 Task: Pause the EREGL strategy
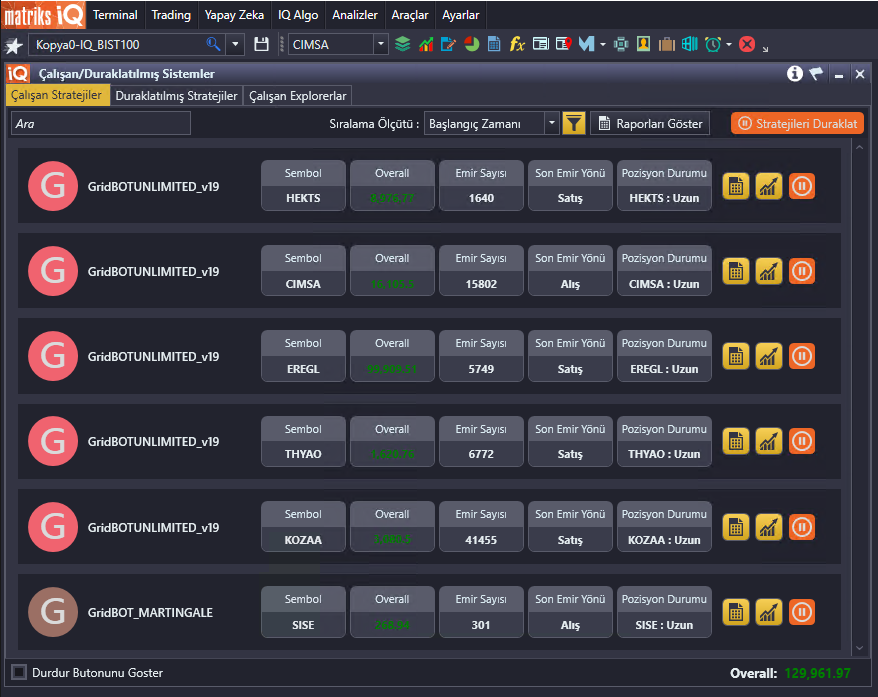802,356
